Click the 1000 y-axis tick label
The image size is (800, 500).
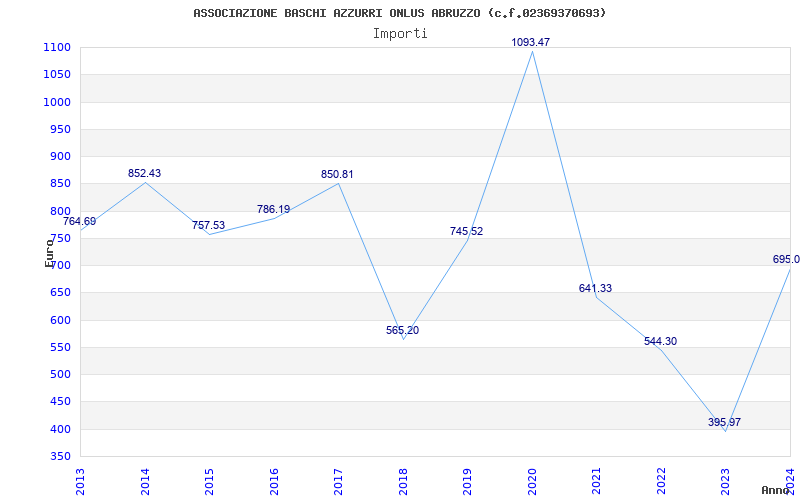[x=58, y=103]
